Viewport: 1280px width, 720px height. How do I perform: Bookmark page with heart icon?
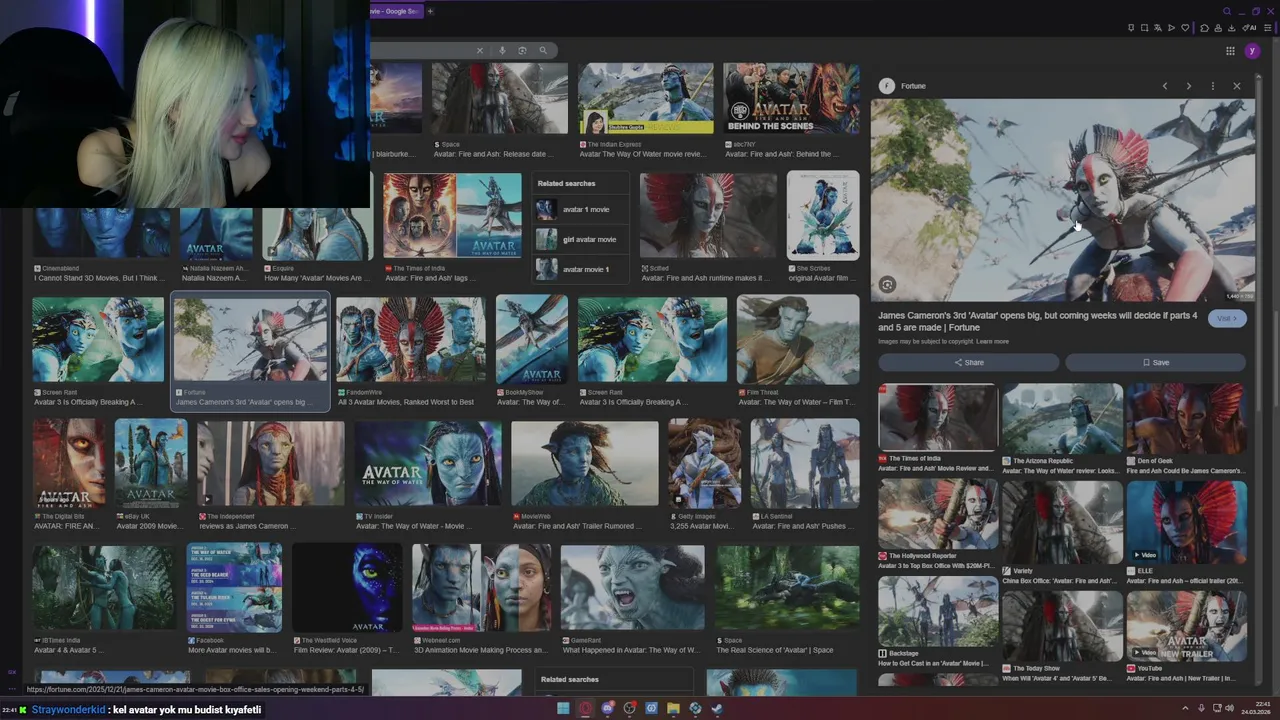[1185, 27]
